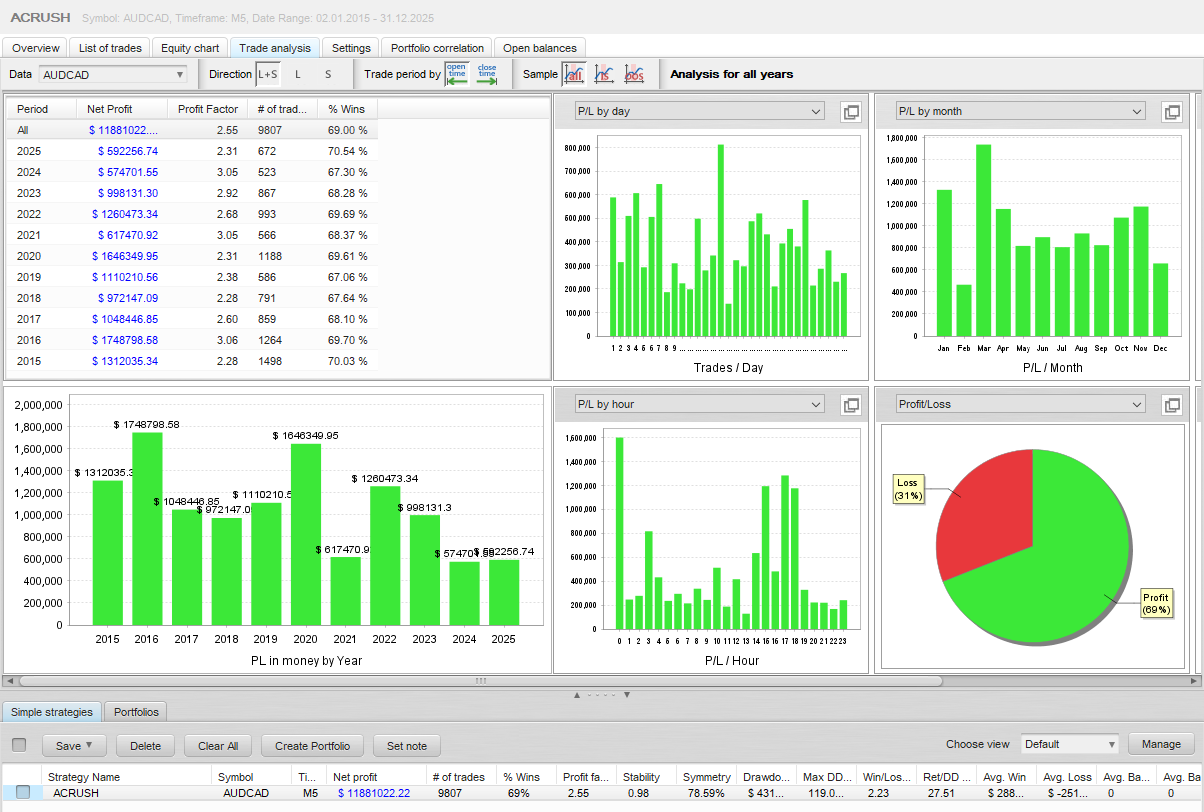Screen dimensions: 1204x812
Task: Pop out the P/L by month chart
Action: 1171,112
